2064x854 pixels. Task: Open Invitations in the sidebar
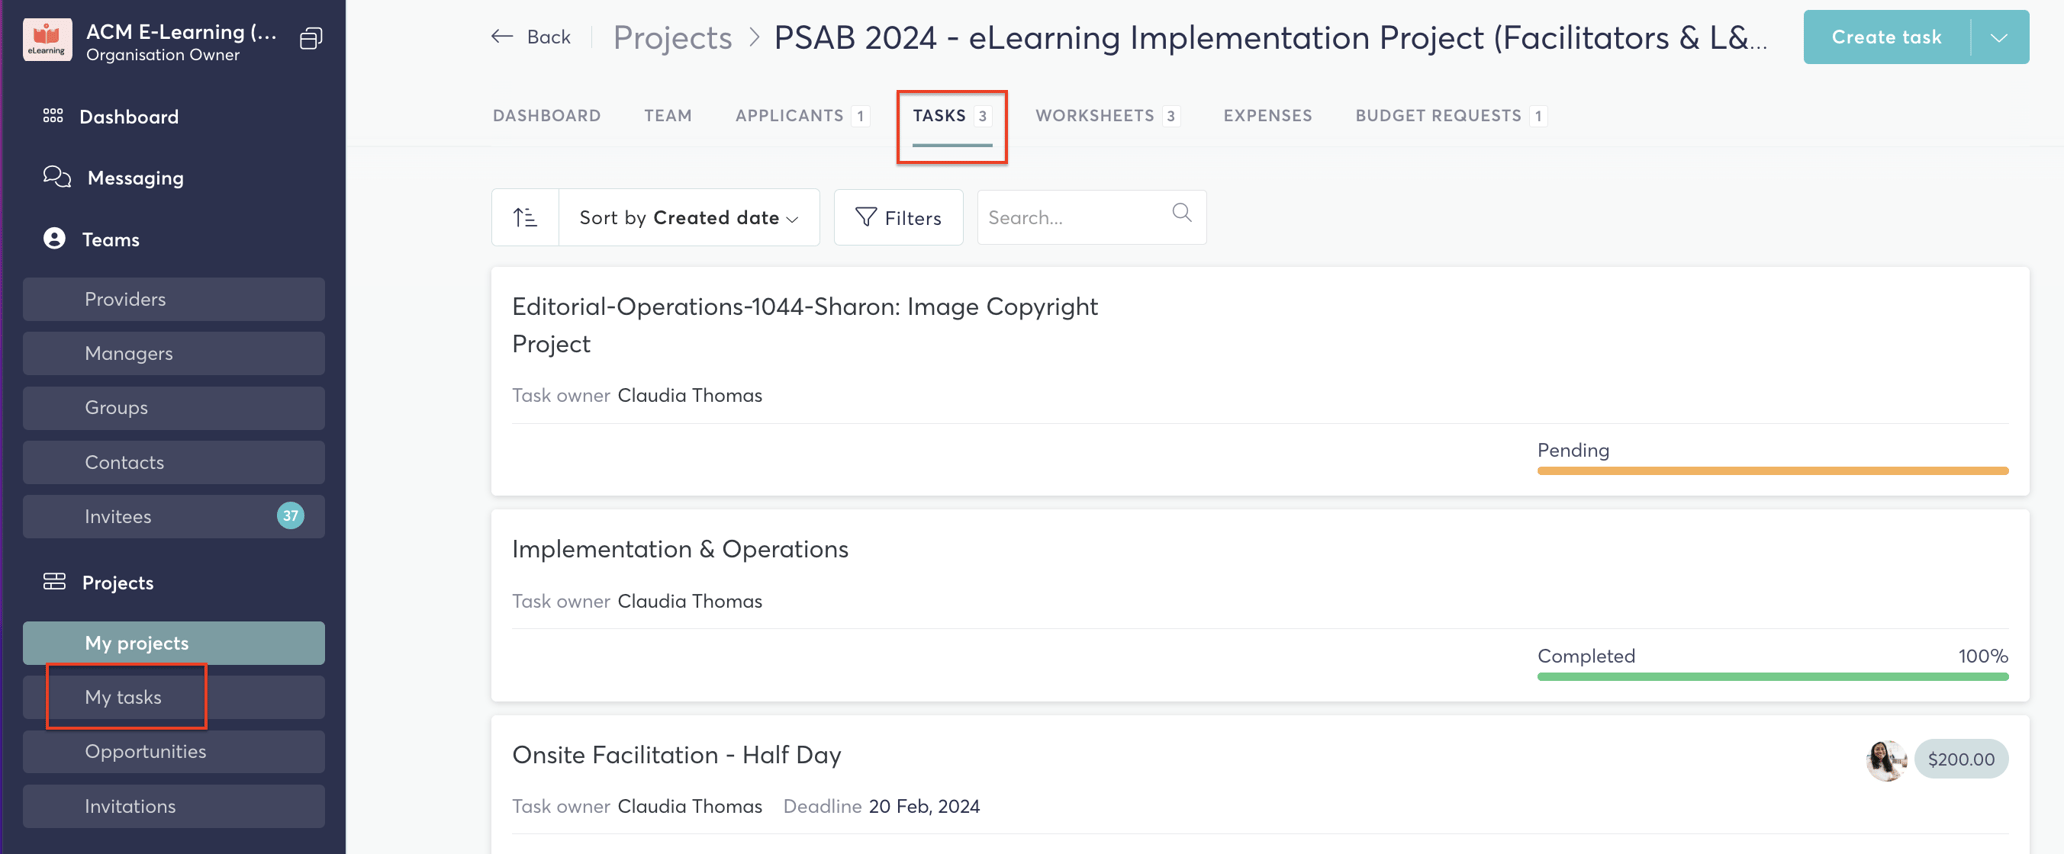coord(174,806)
